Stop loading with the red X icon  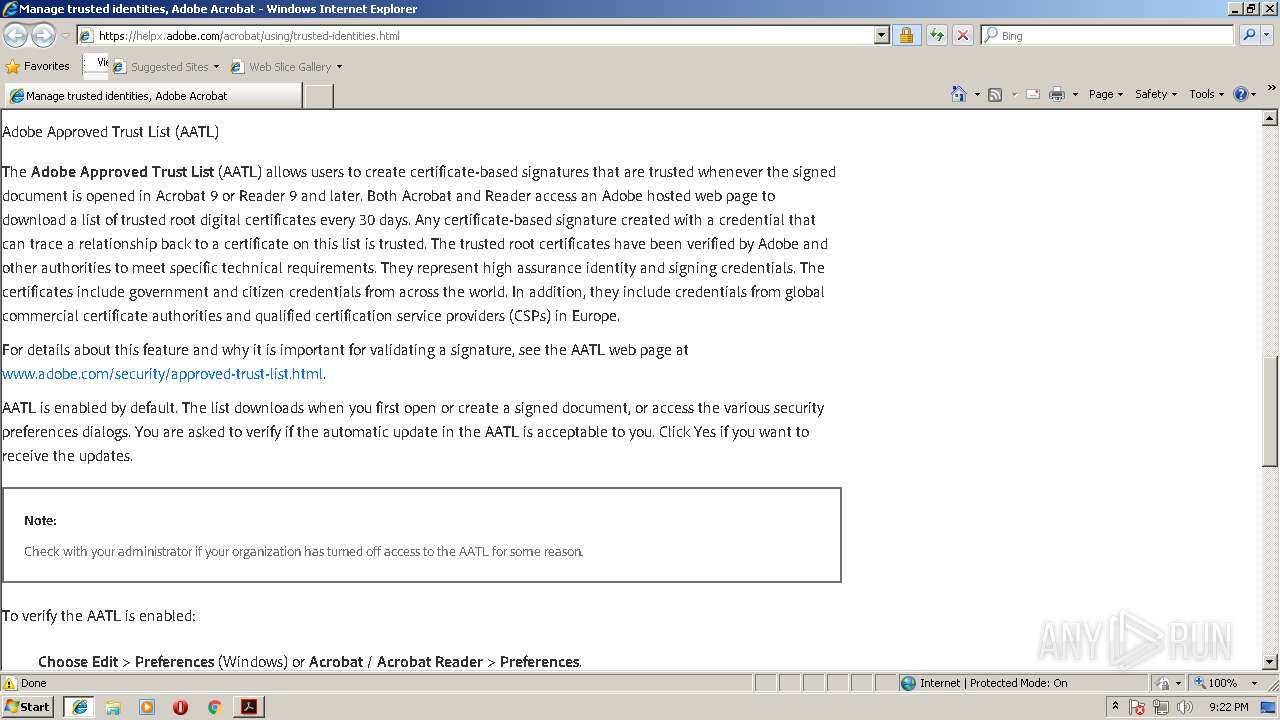point(962,35)
